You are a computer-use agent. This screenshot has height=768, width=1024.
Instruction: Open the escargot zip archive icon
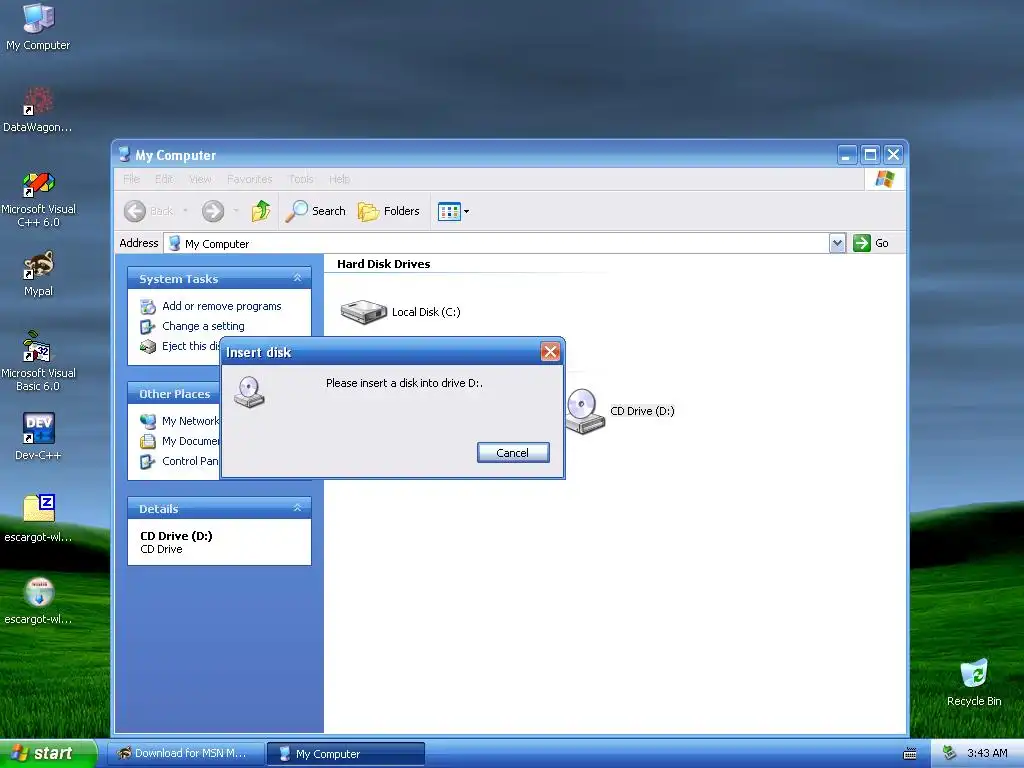pos(38,519)
